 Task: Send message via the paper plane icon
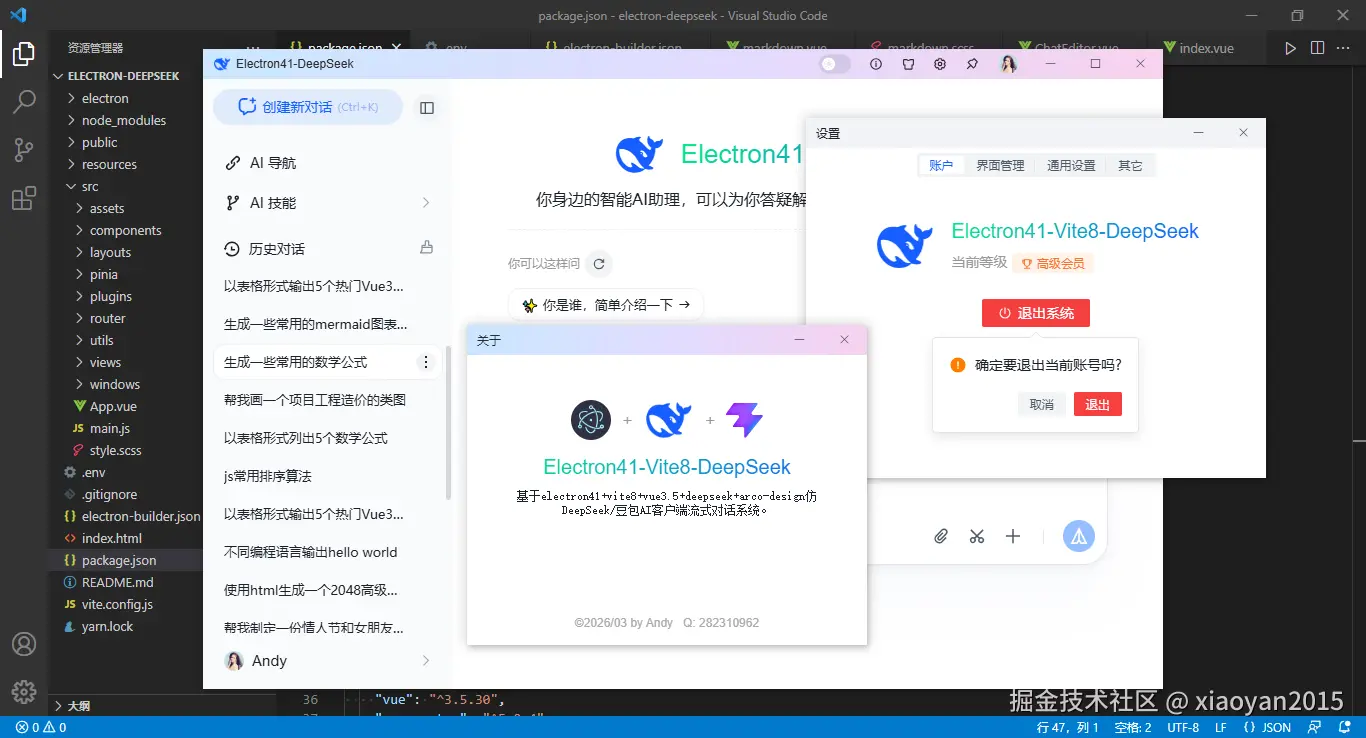(x=1077, y=536)
